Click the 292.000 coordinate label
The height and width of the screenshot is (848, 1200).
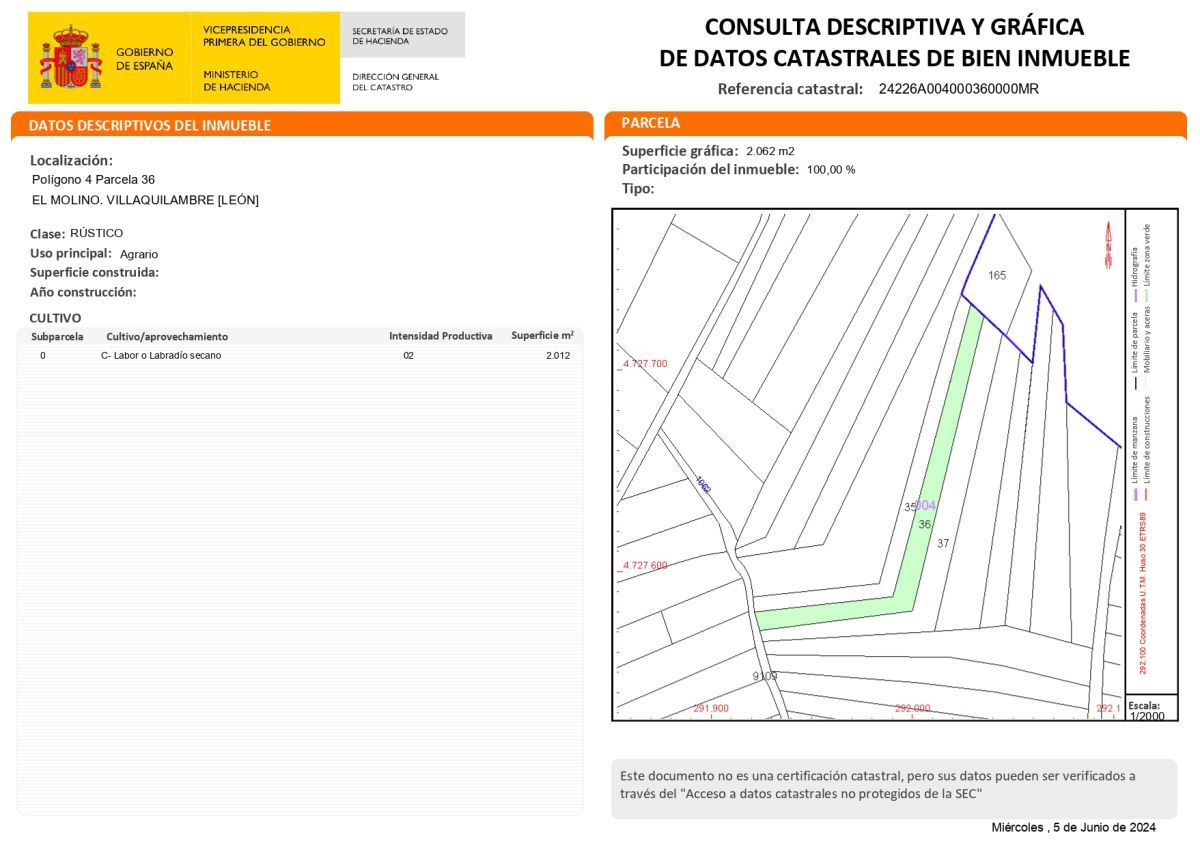912,709
